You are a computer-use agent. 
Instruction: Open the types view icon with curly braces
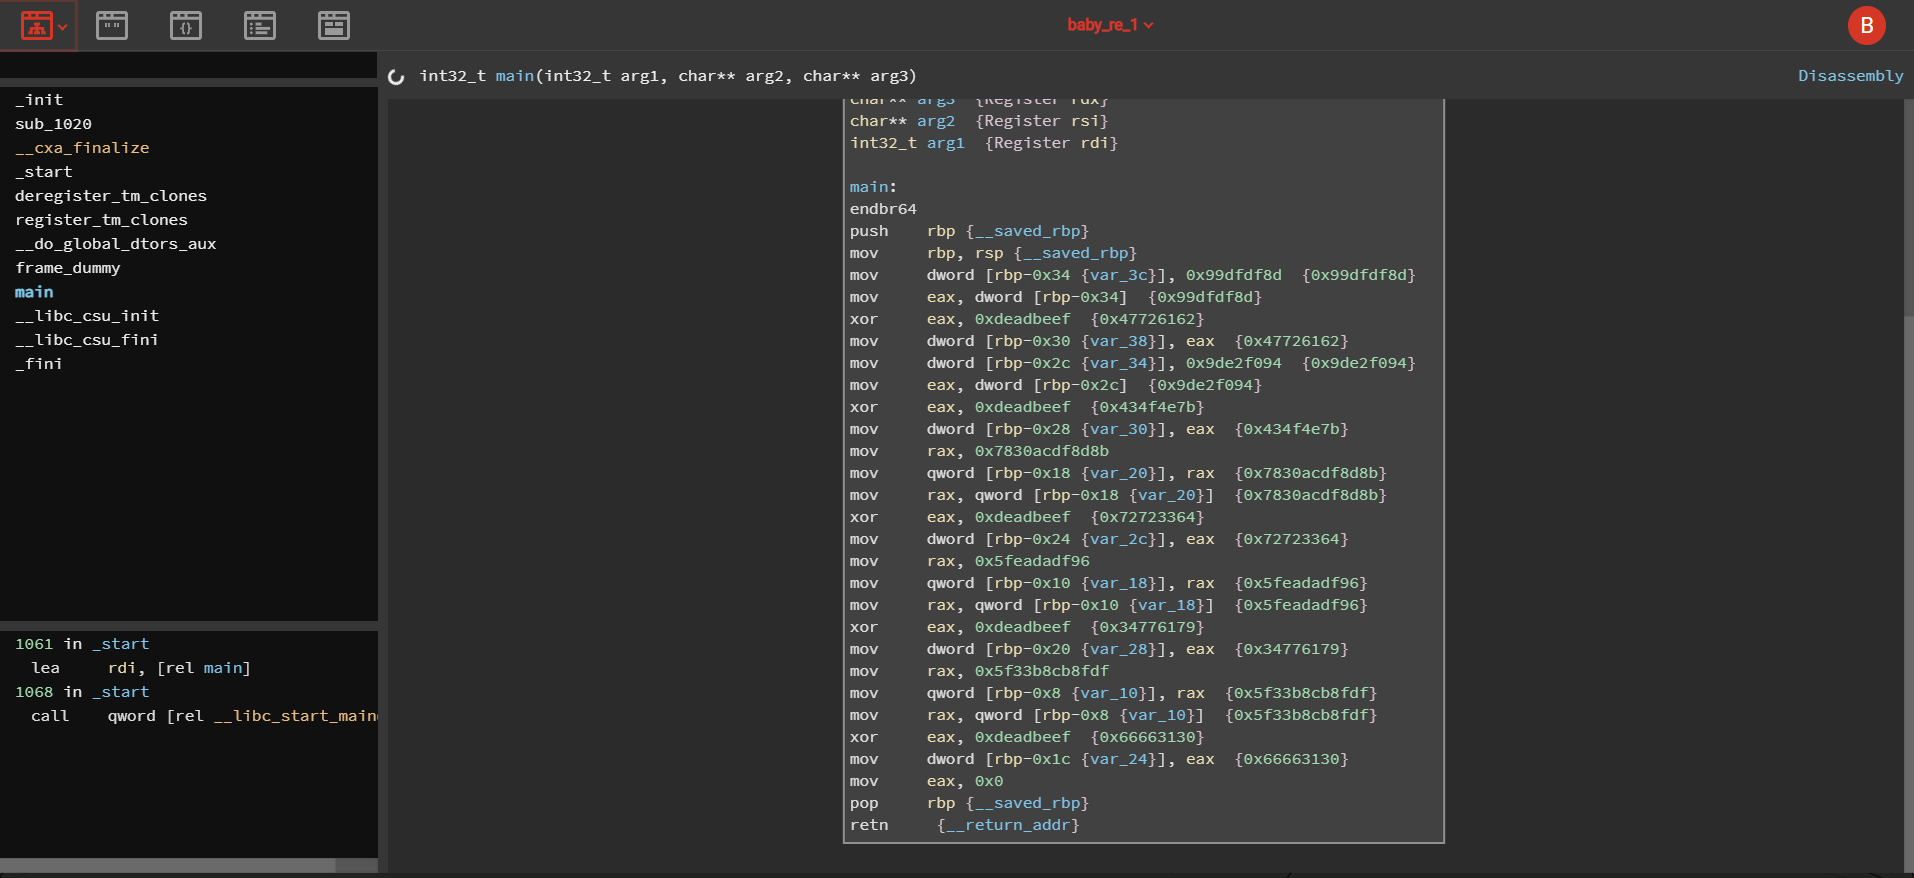tap(186, 26)
